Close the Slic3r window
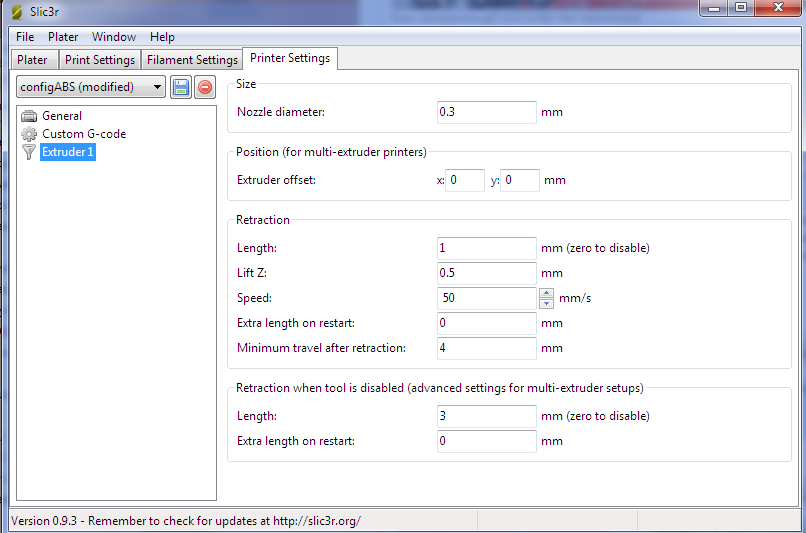Viewport: 806px width, 533px height. coord(778,8)
